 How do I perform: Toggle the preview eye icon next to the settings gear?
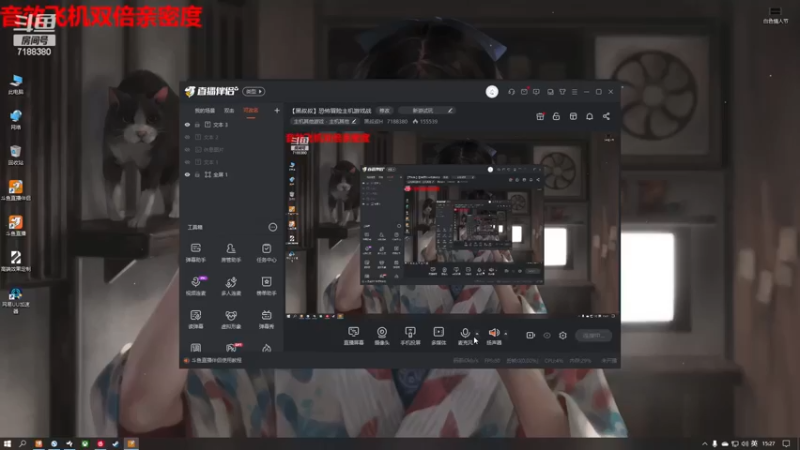point(547,335)
